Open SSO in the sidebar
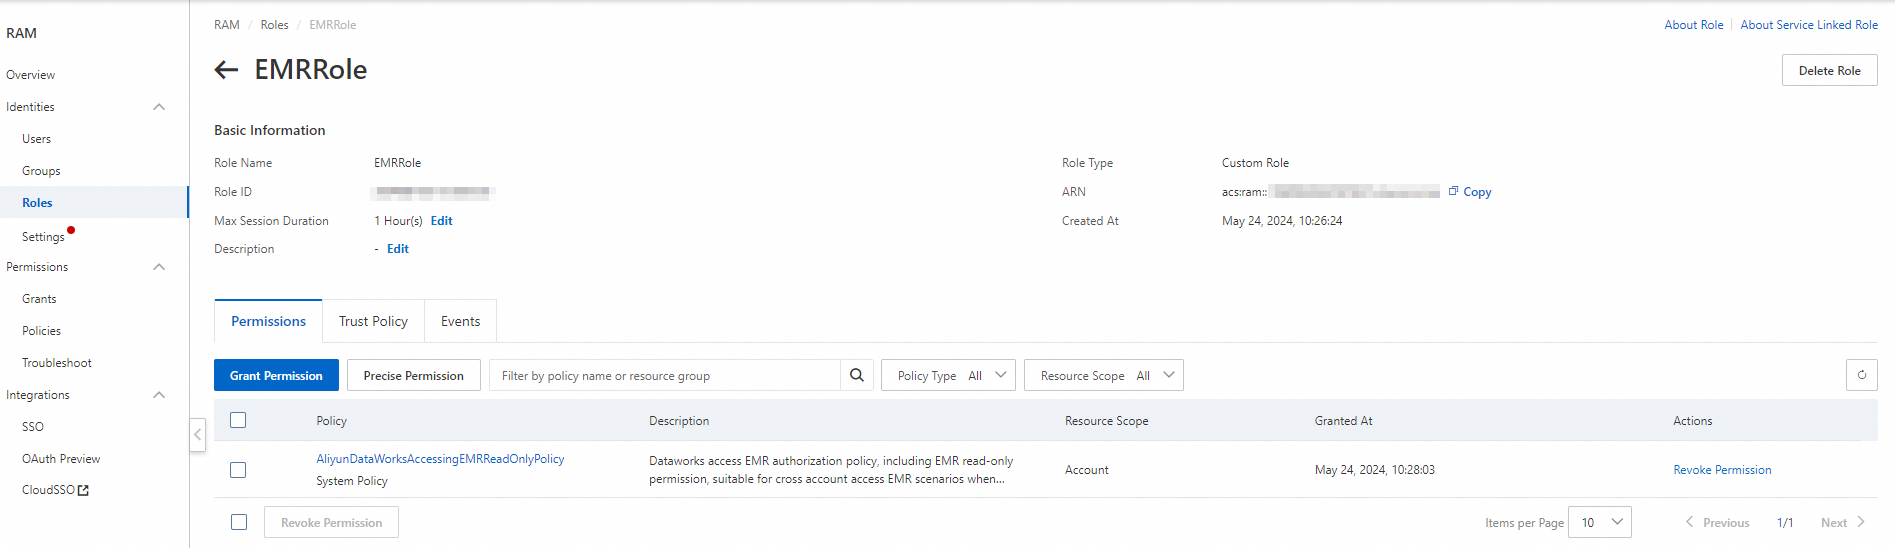The height and width of the screenshot is (548, 1895). pos(33,427)
